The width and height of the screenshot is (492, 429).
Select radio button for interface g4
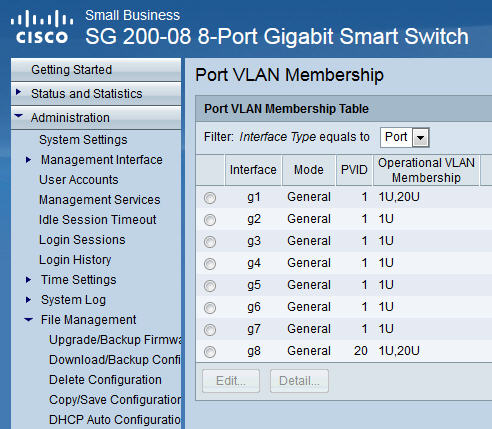(210, 264)
